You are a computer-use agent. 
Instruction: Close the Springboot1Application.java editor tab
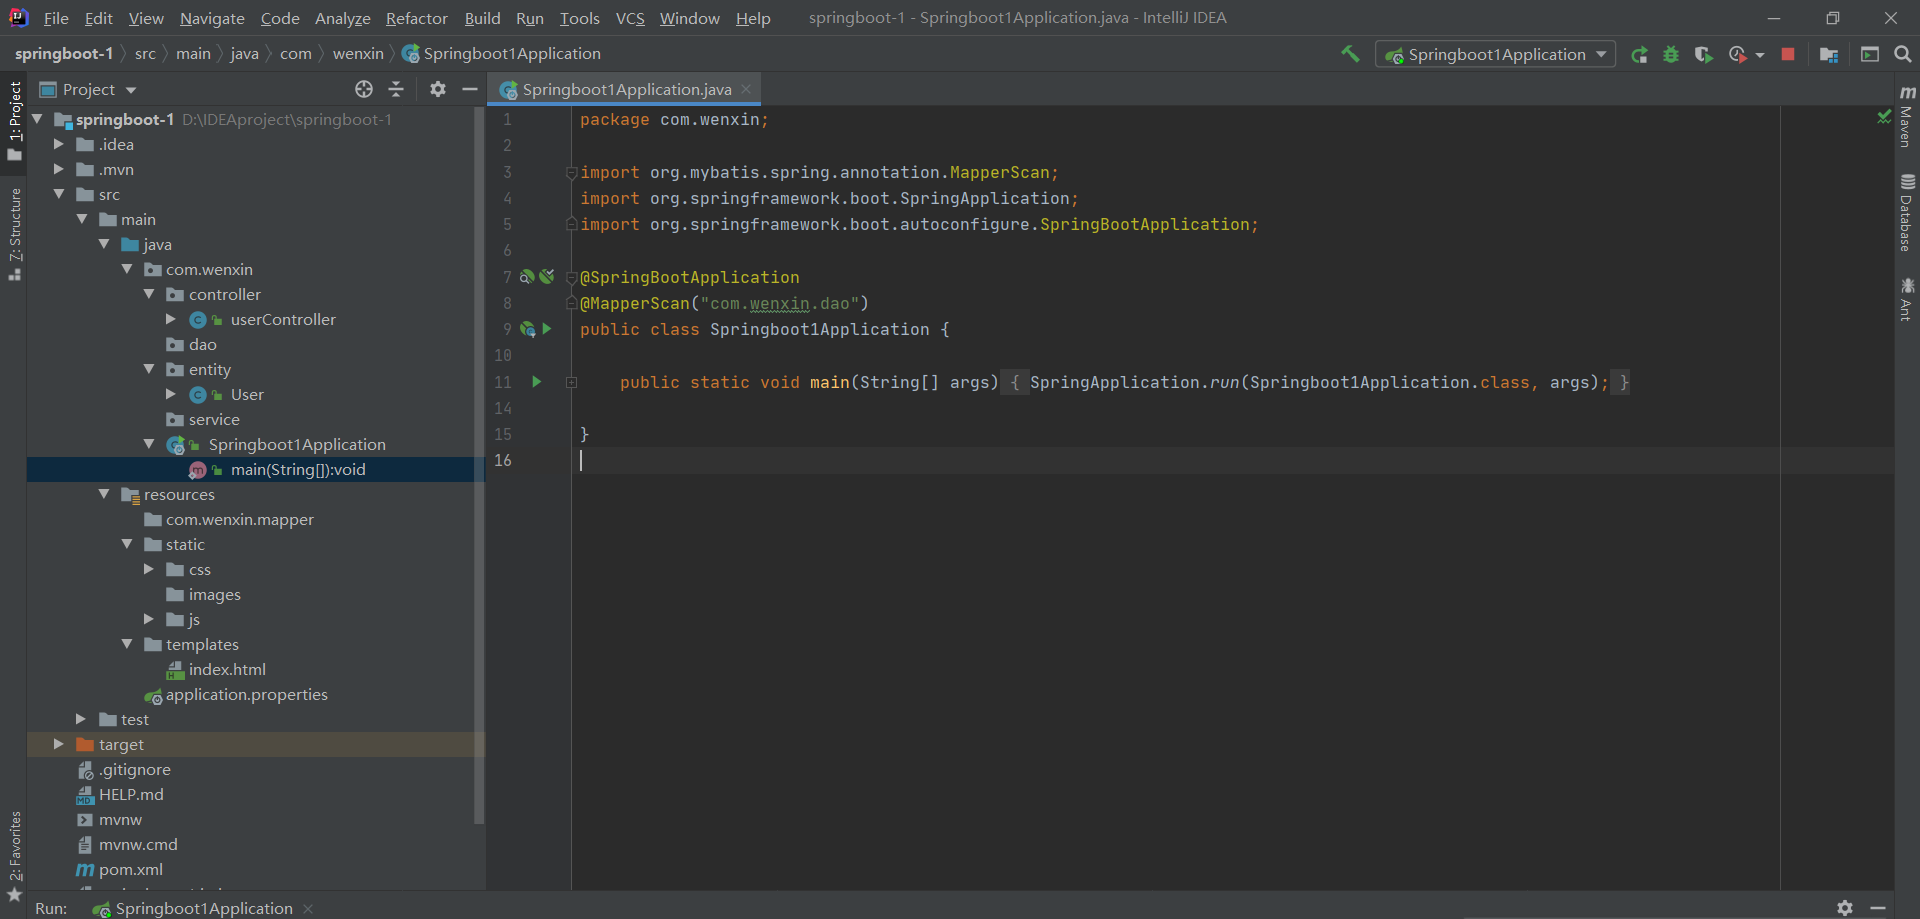747,89
